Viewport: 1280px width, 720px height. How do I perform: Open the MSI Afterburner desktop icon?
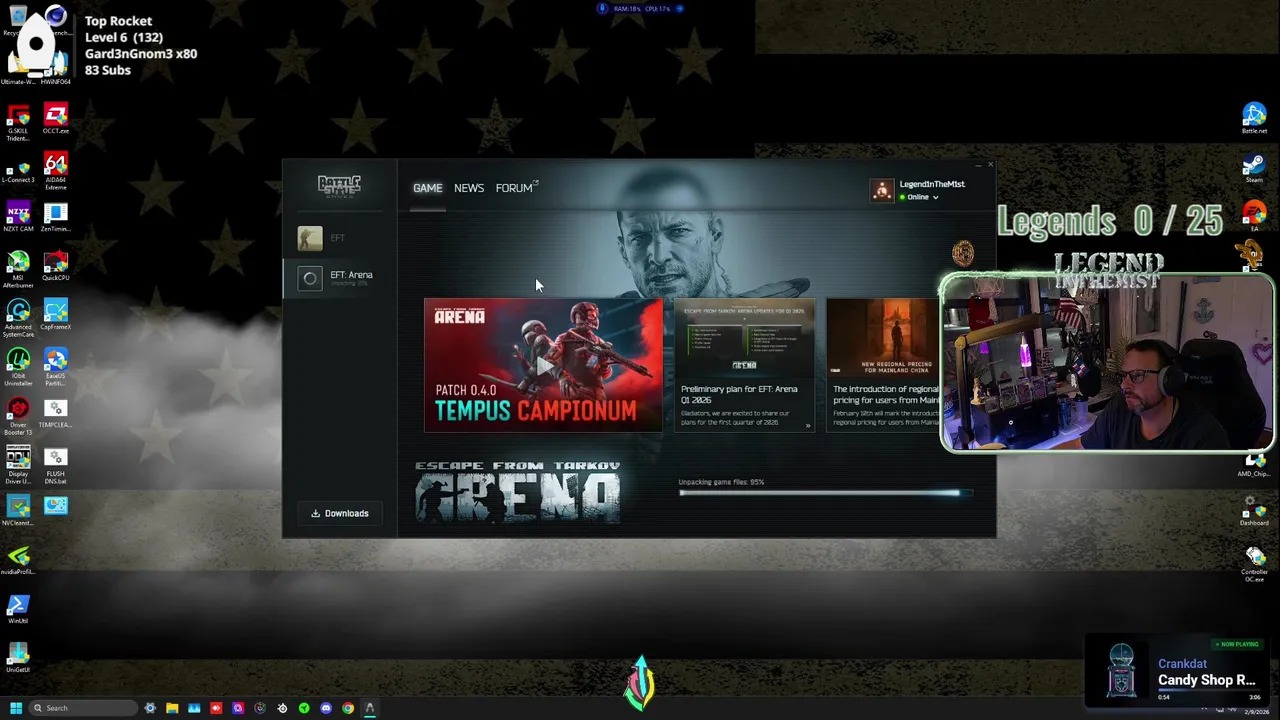click(x=18, y=270)
